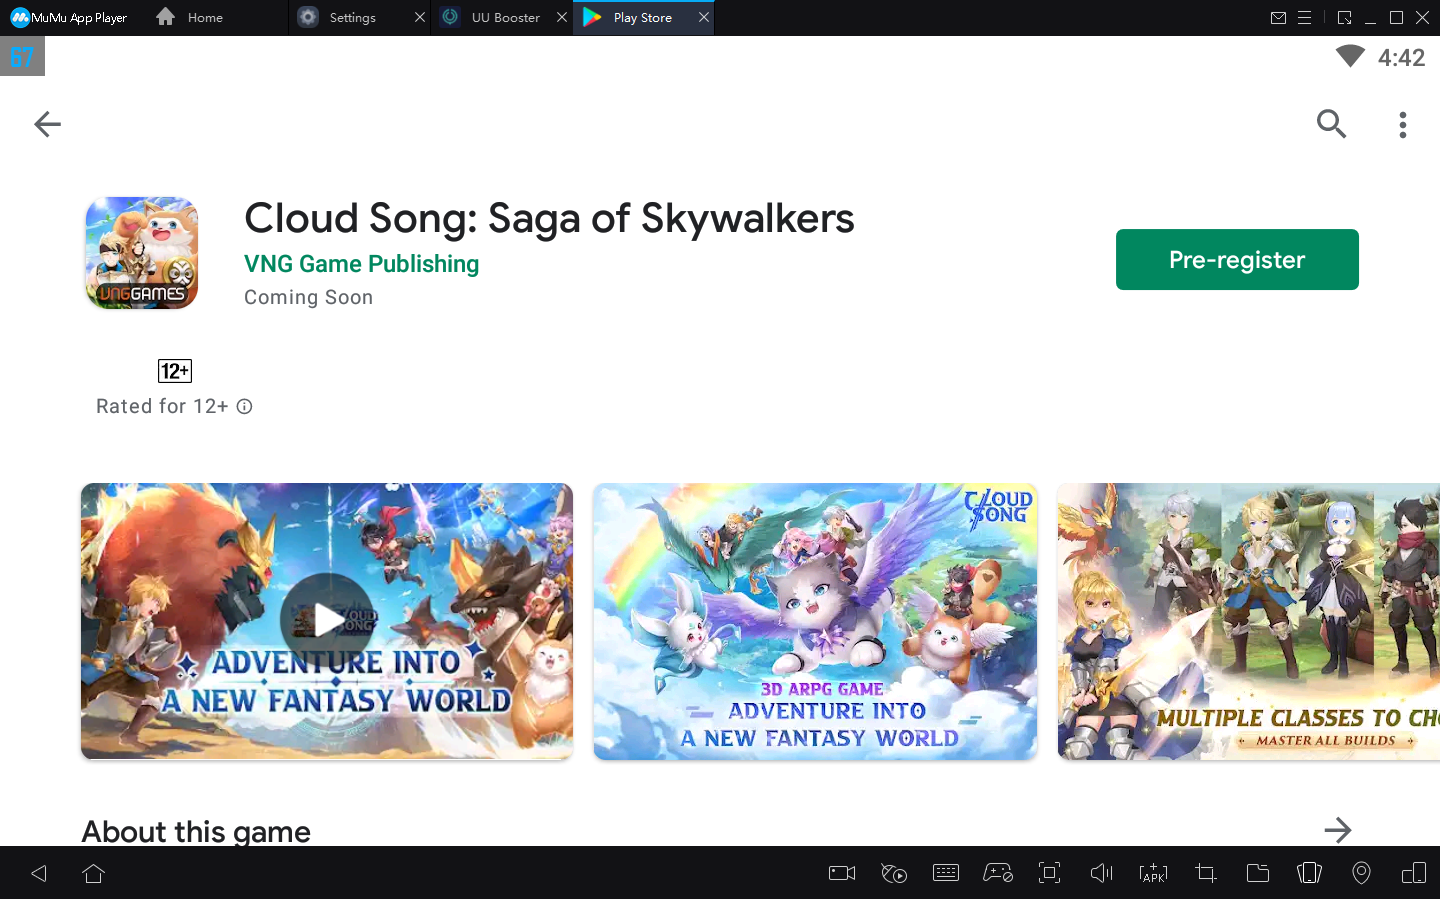
Task: Switch to the Home tab
Action: pos(190,17)
